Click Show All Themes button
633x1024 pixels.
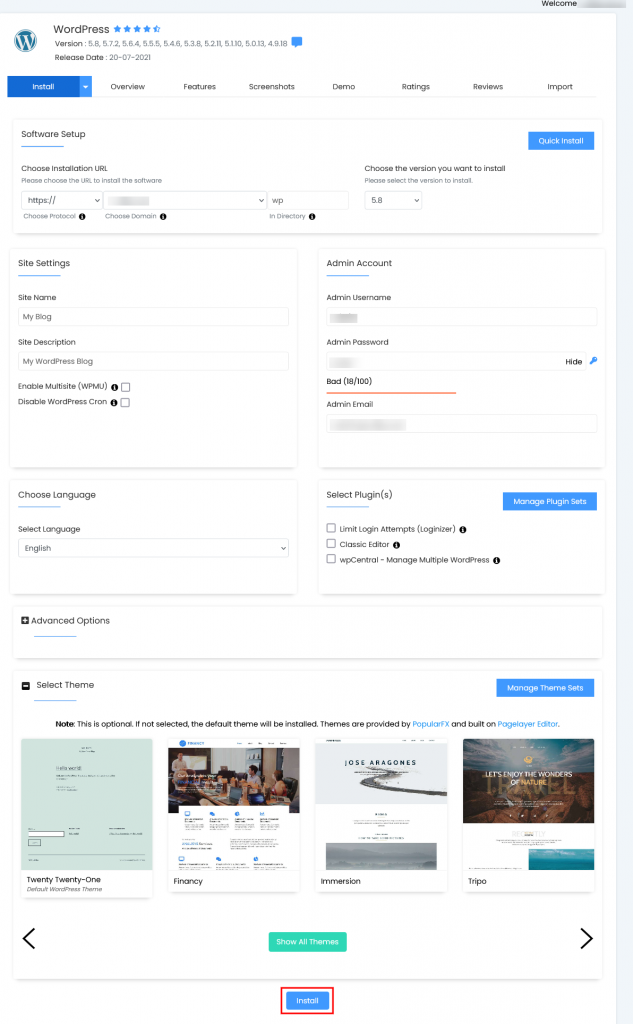308,942
